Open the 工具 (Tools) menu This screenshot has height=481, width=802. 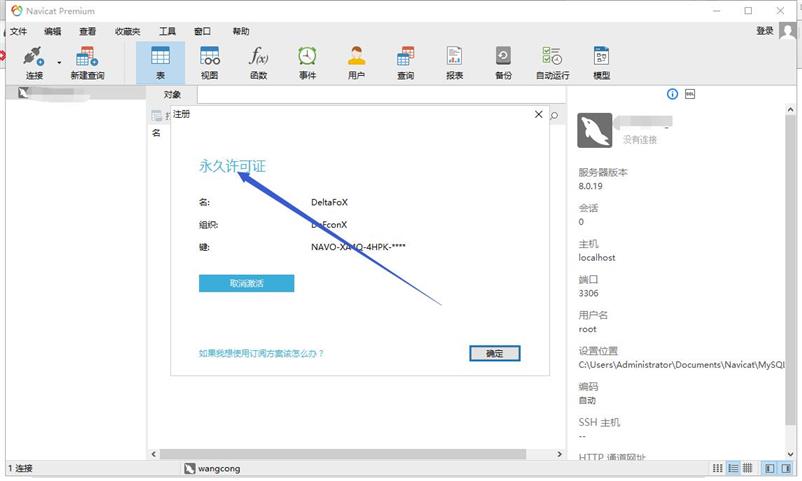click(167, 31)
